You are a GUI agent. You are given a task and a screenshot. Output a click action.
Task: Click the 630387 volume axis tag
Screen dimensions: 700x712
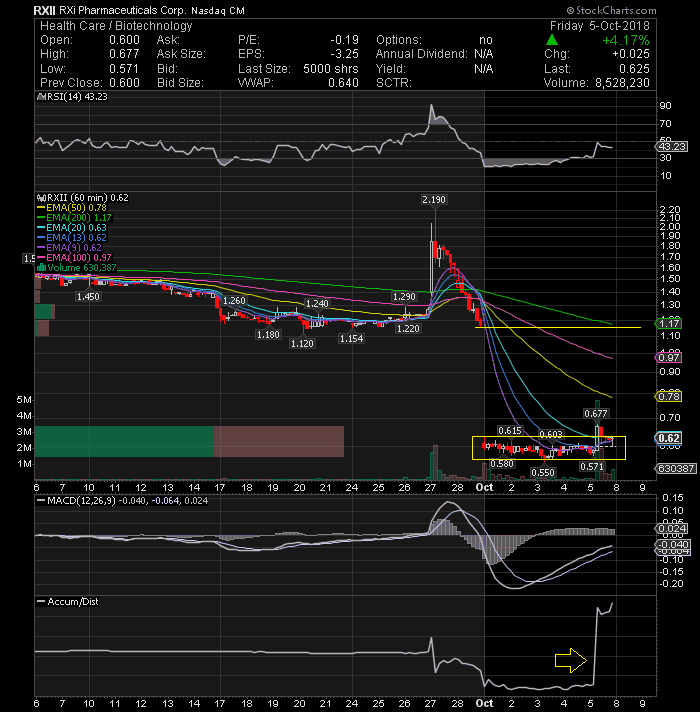[675, 469]
